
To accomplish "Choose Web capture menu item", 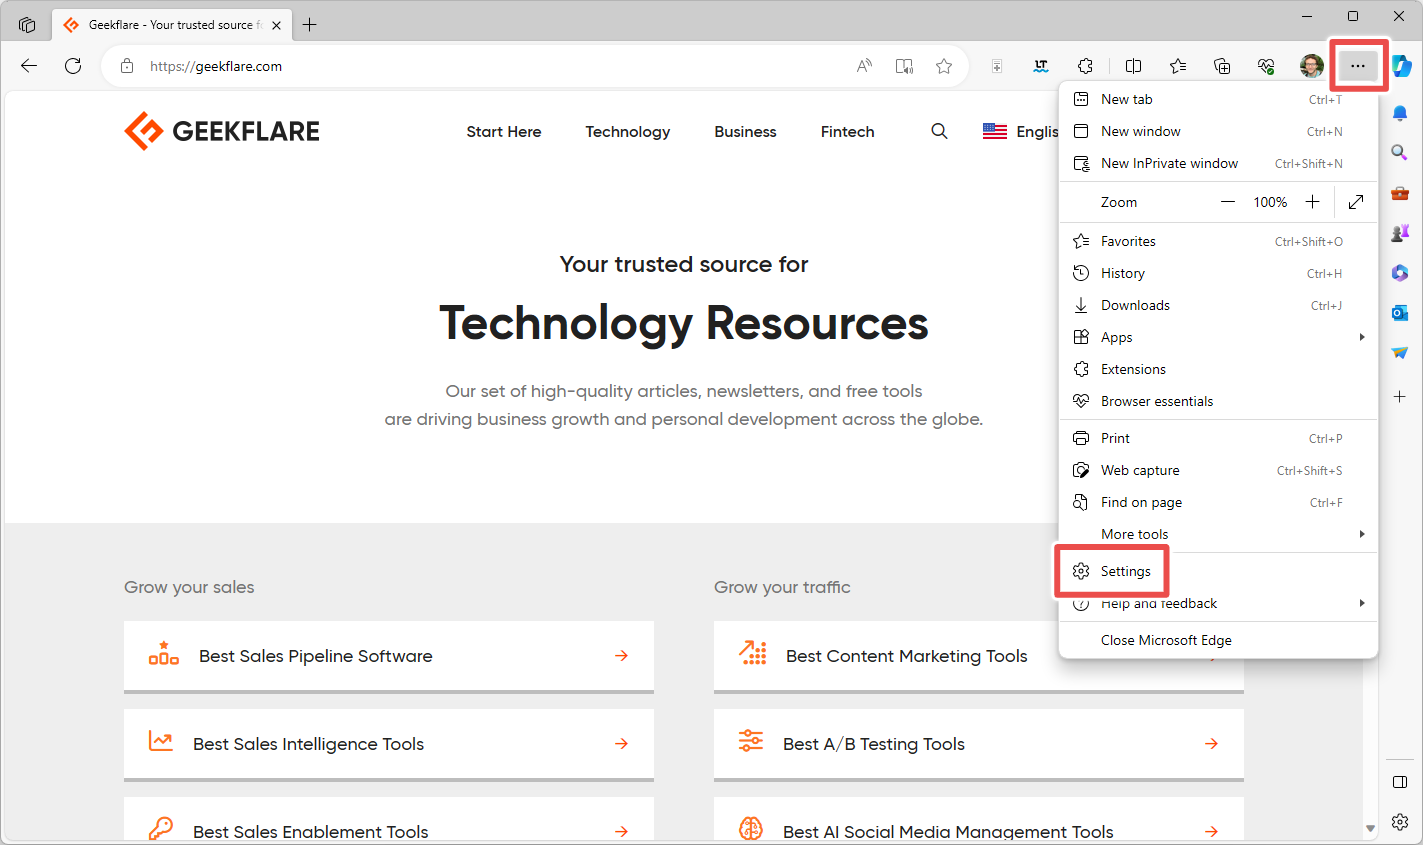I will coord(1218,470).
